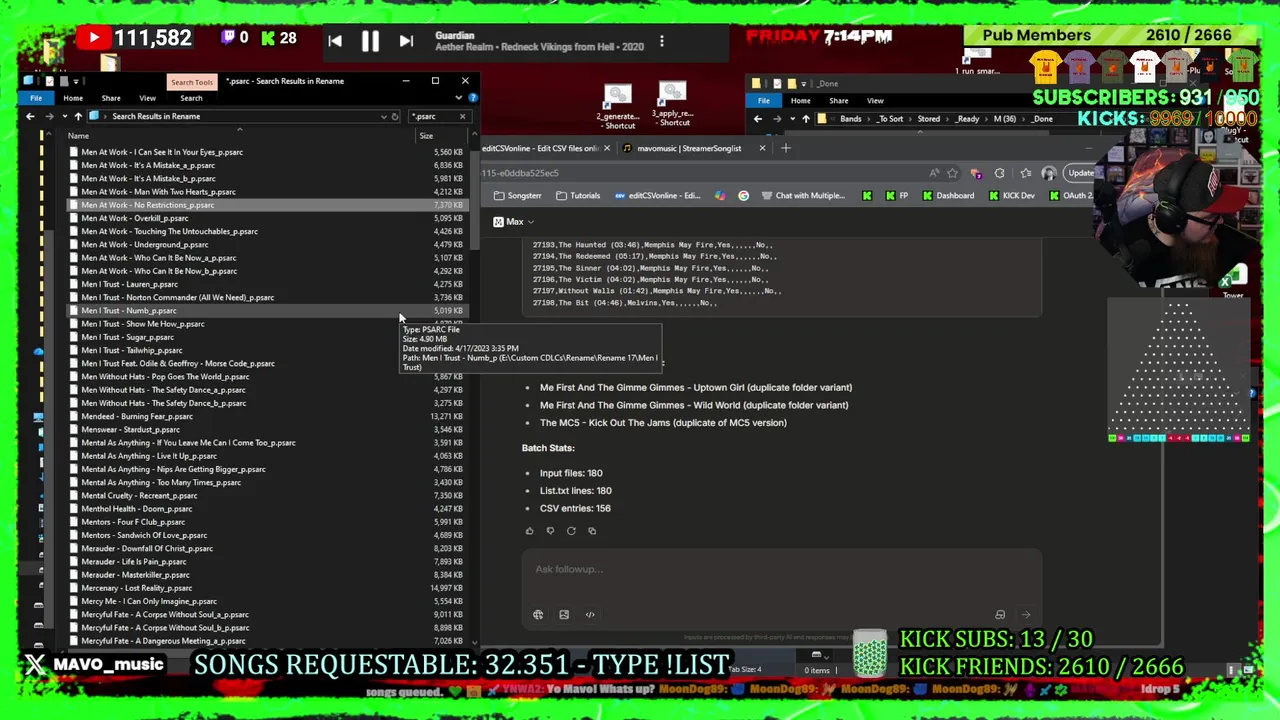This screenshot has height=720, width=1280.
Task: Bookmark this page with the star icon
Action: coord(952,173)
